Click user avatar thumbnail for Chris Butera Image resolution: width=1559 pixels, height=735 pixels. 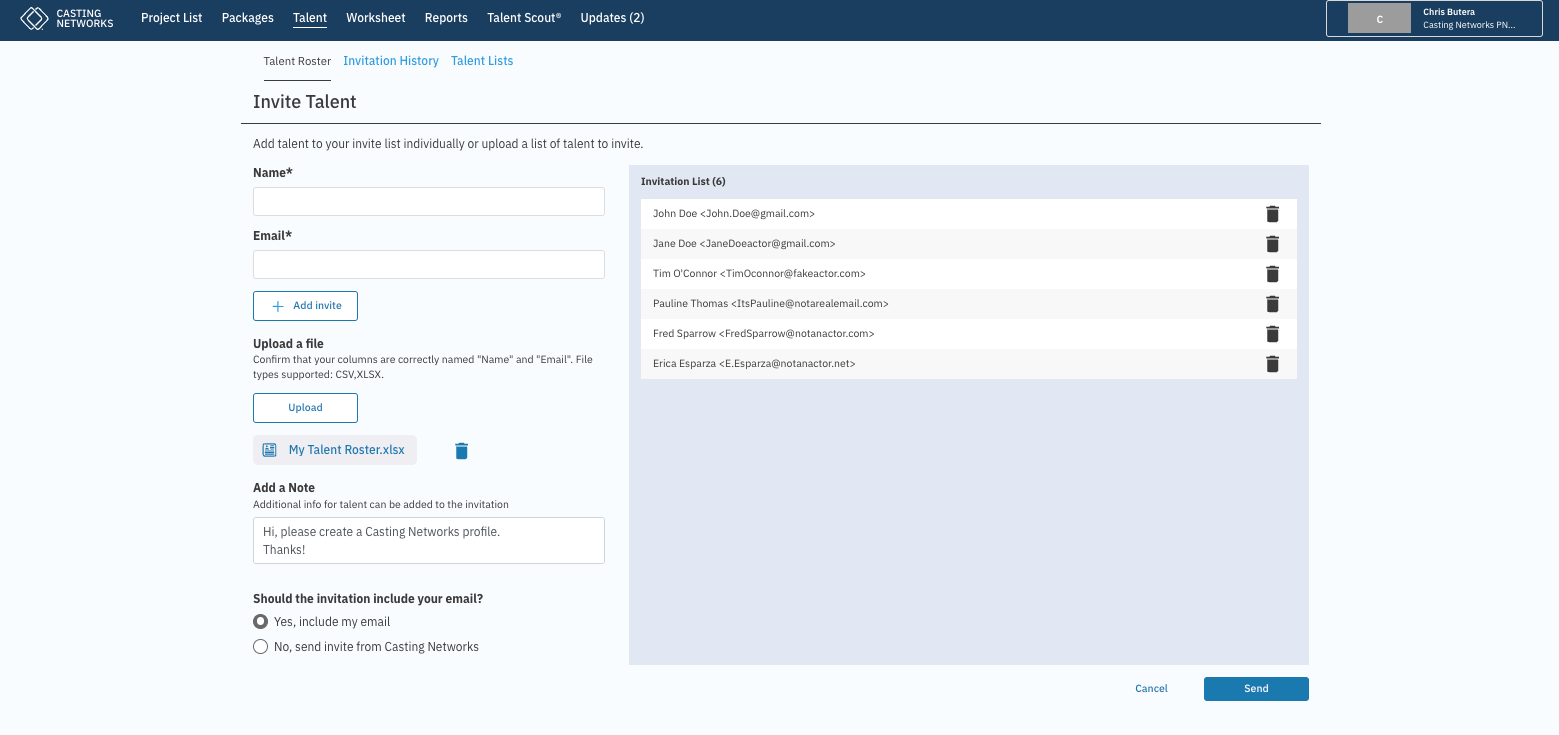(1379, 19)
